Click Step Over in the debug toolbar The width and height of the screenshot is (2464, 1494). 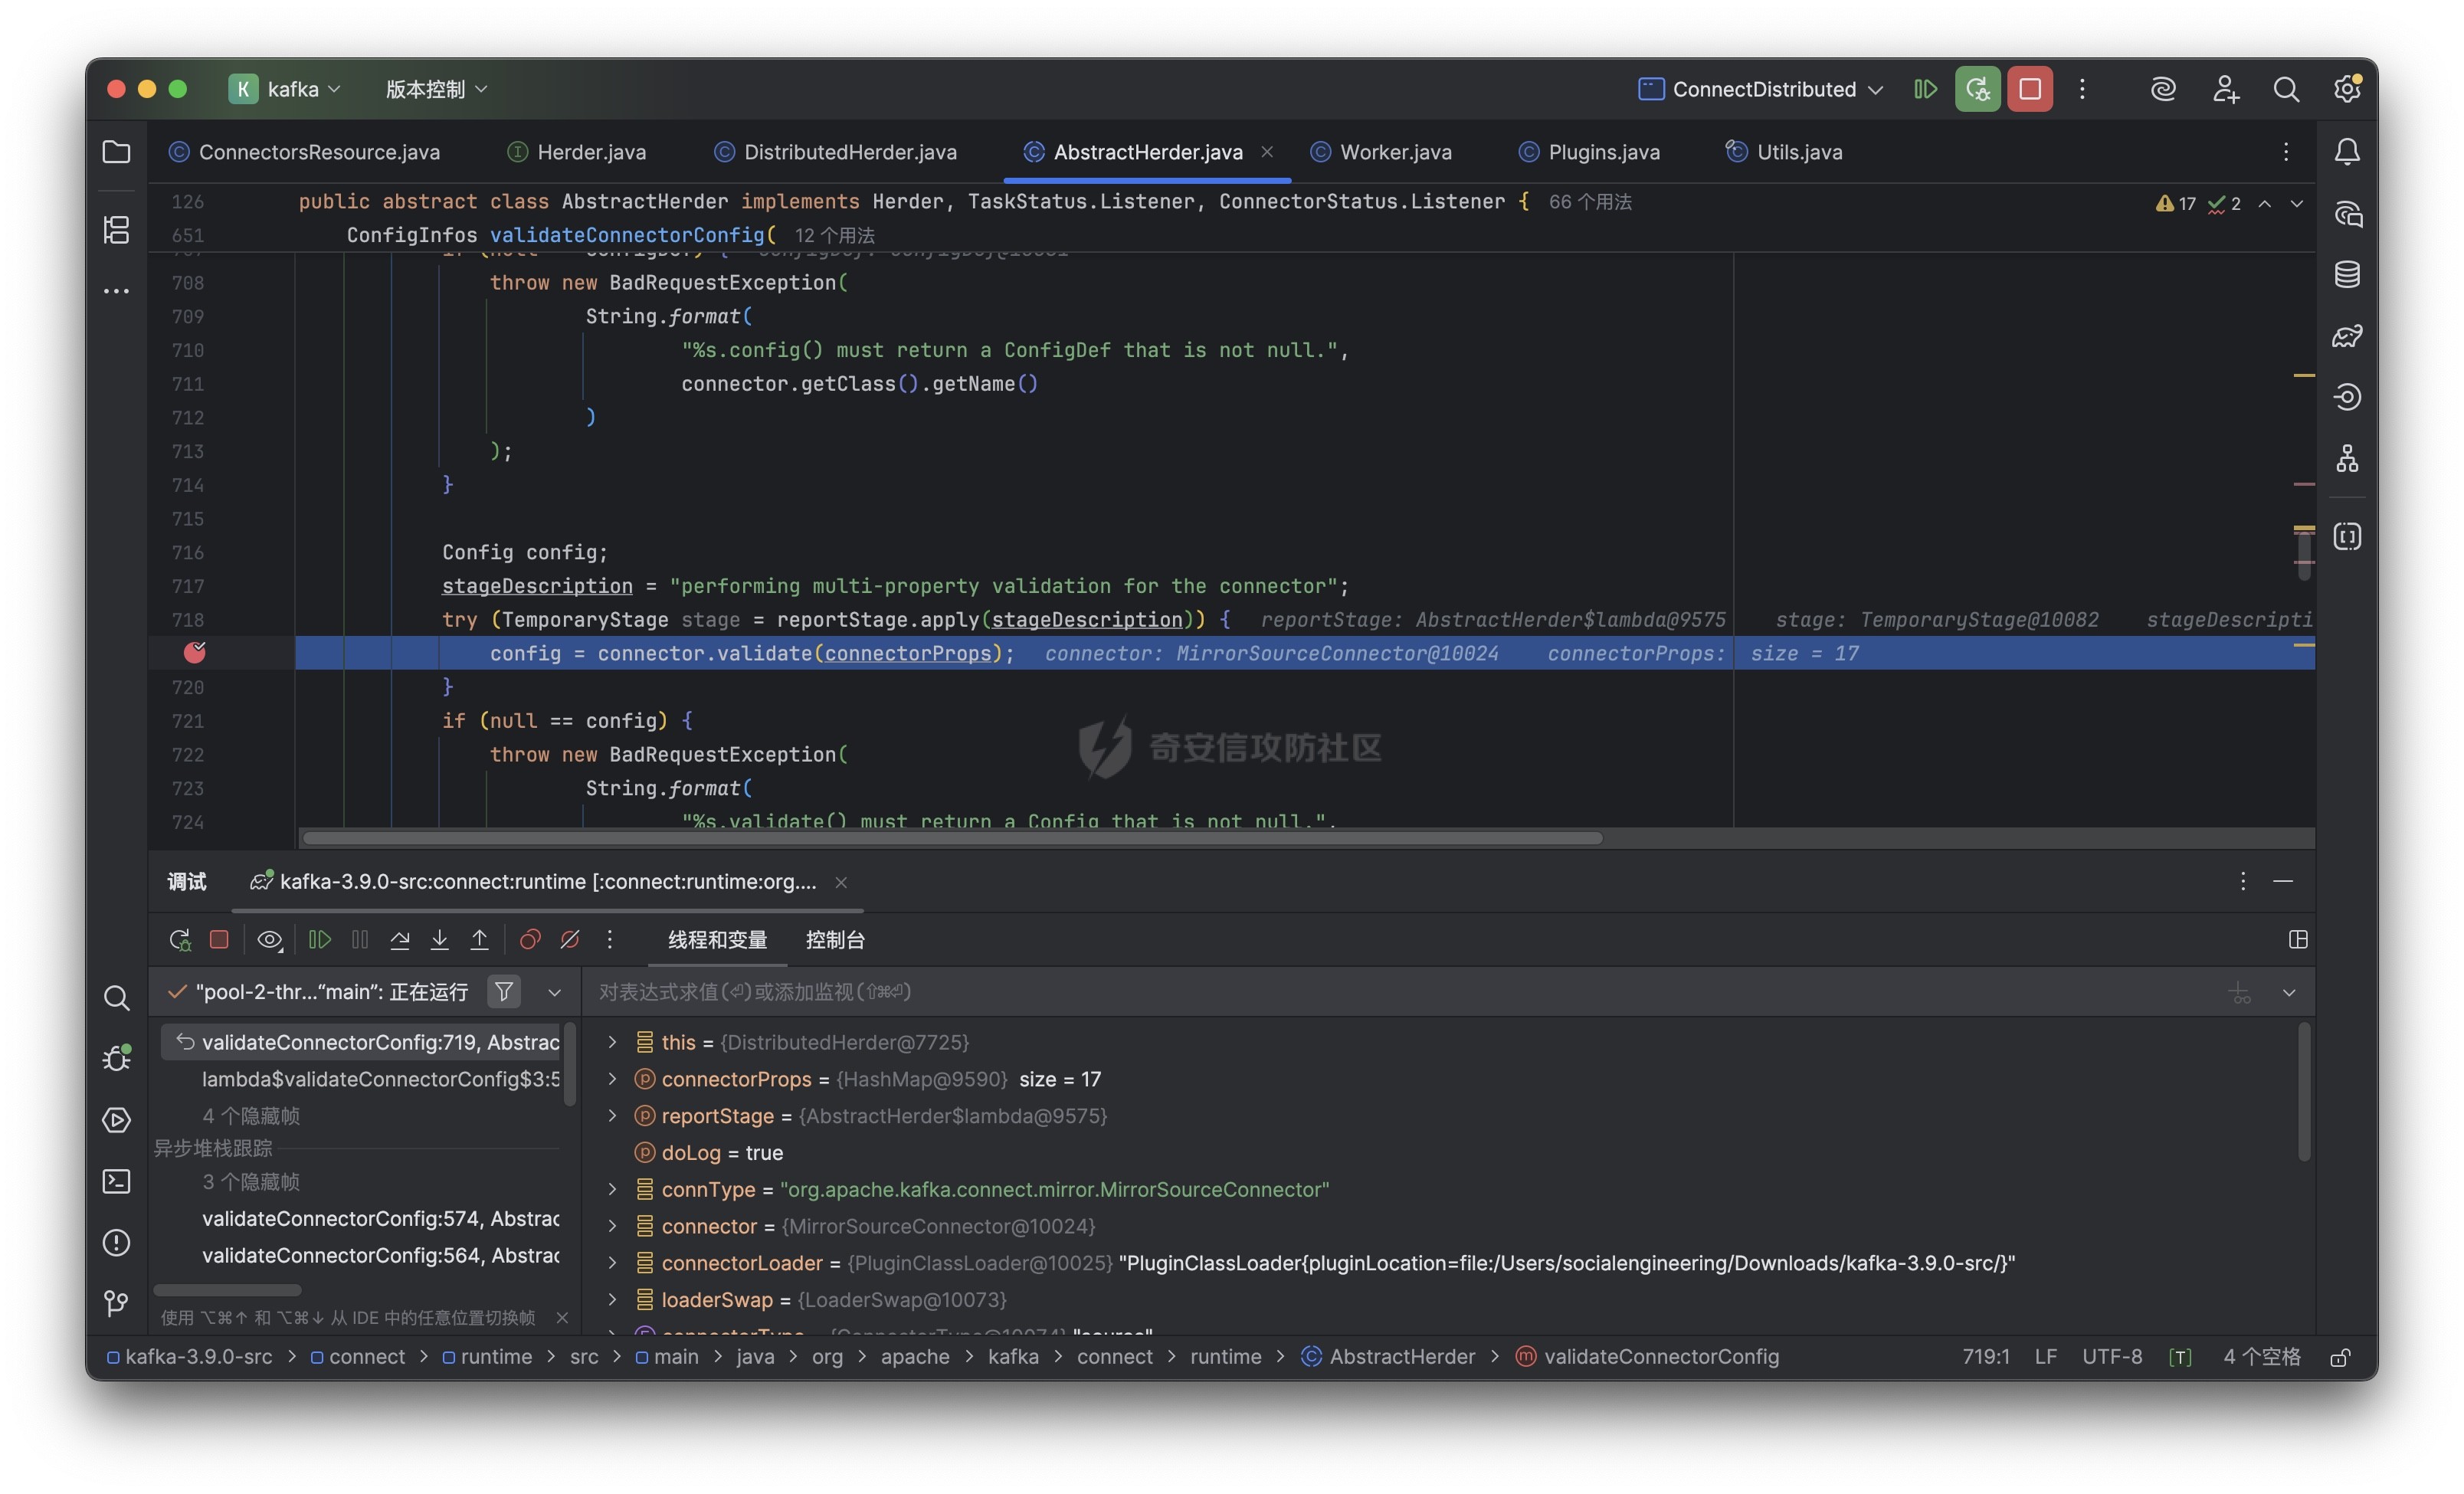pyautogui.click(x=399, y=939)
